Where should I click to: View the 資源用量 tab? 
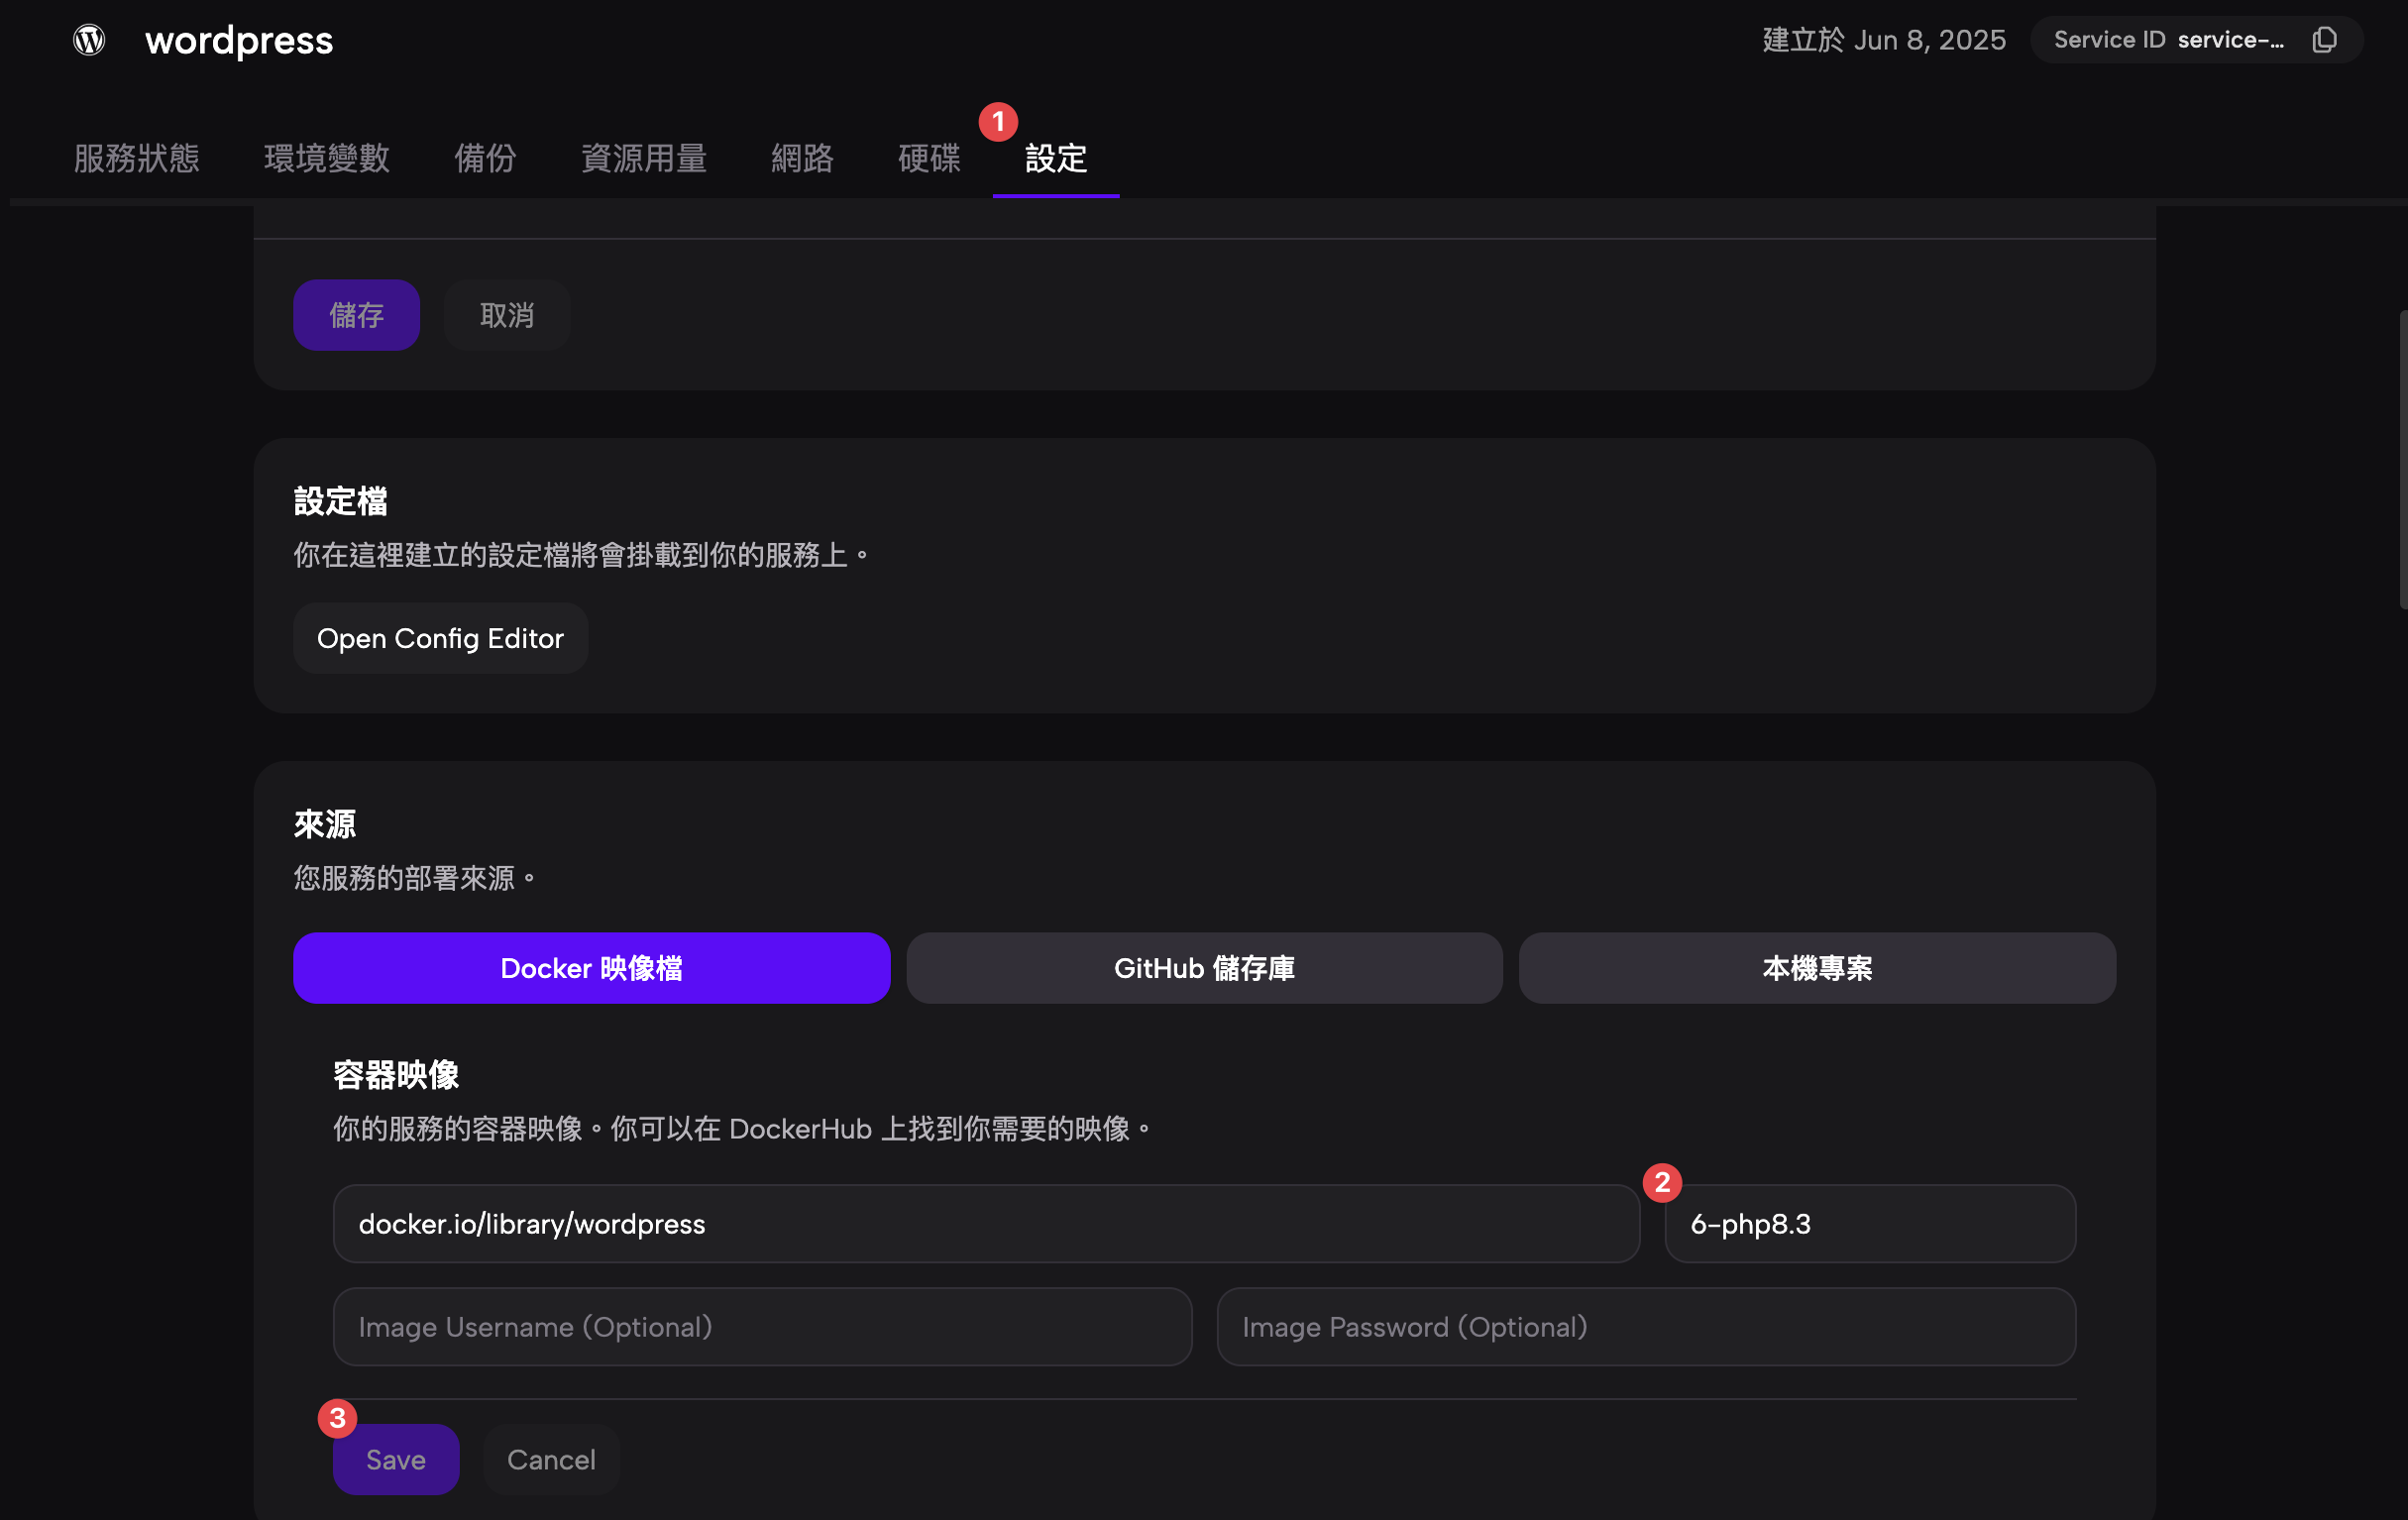point(644,158)
